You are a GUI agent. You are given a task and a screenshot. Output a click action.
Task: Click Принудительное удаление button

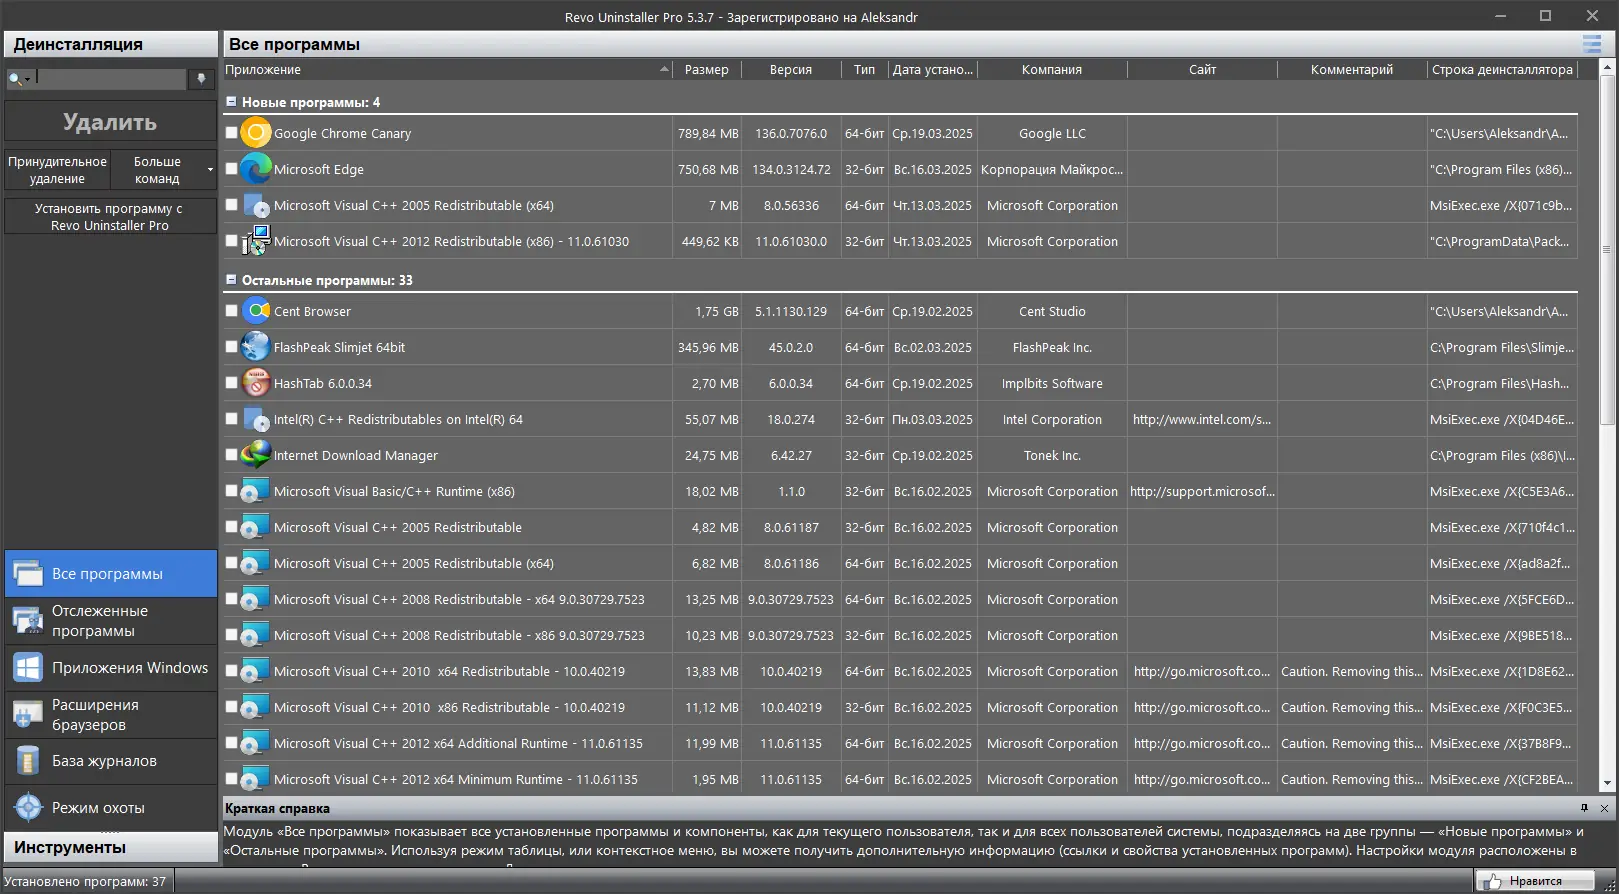(57, 170)
